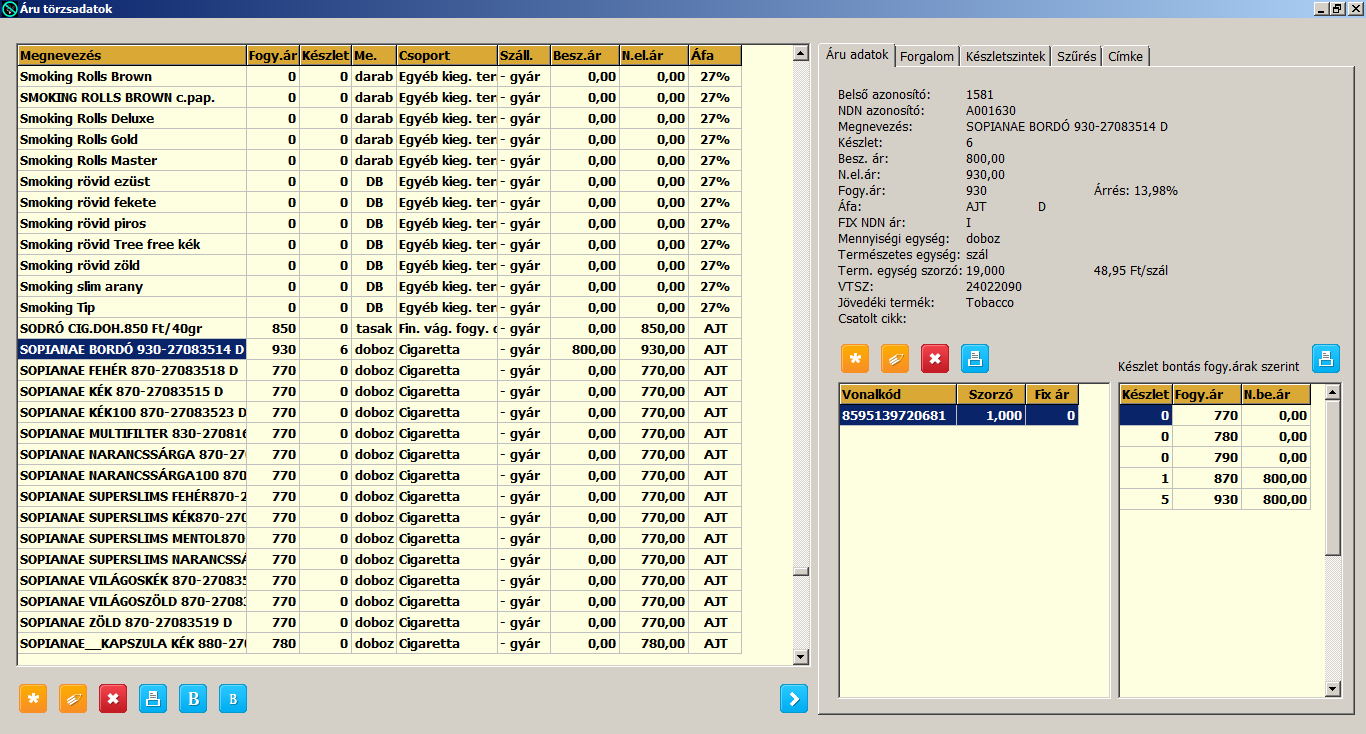Image resolution: width=1366 pixels, height=734 pixels.
Task: Open the Szűrés tab
Action: 1077,57
